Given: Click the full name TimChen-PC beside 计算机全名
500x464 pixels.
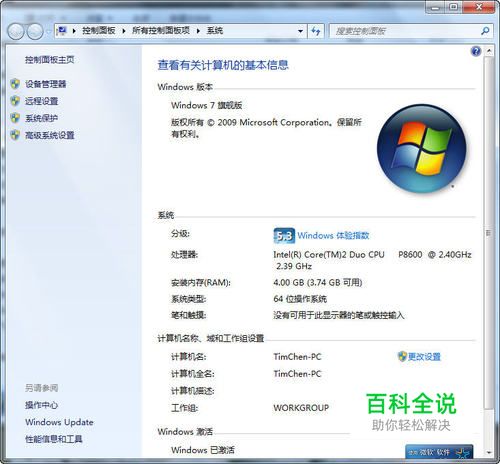Looking at the screenshot, I should [x=297, y=374].
